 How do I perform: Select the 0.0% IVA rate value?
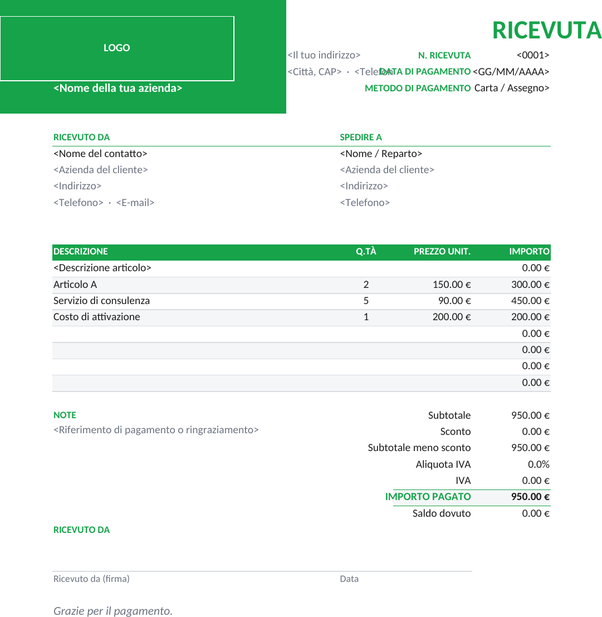pos(538,464)
